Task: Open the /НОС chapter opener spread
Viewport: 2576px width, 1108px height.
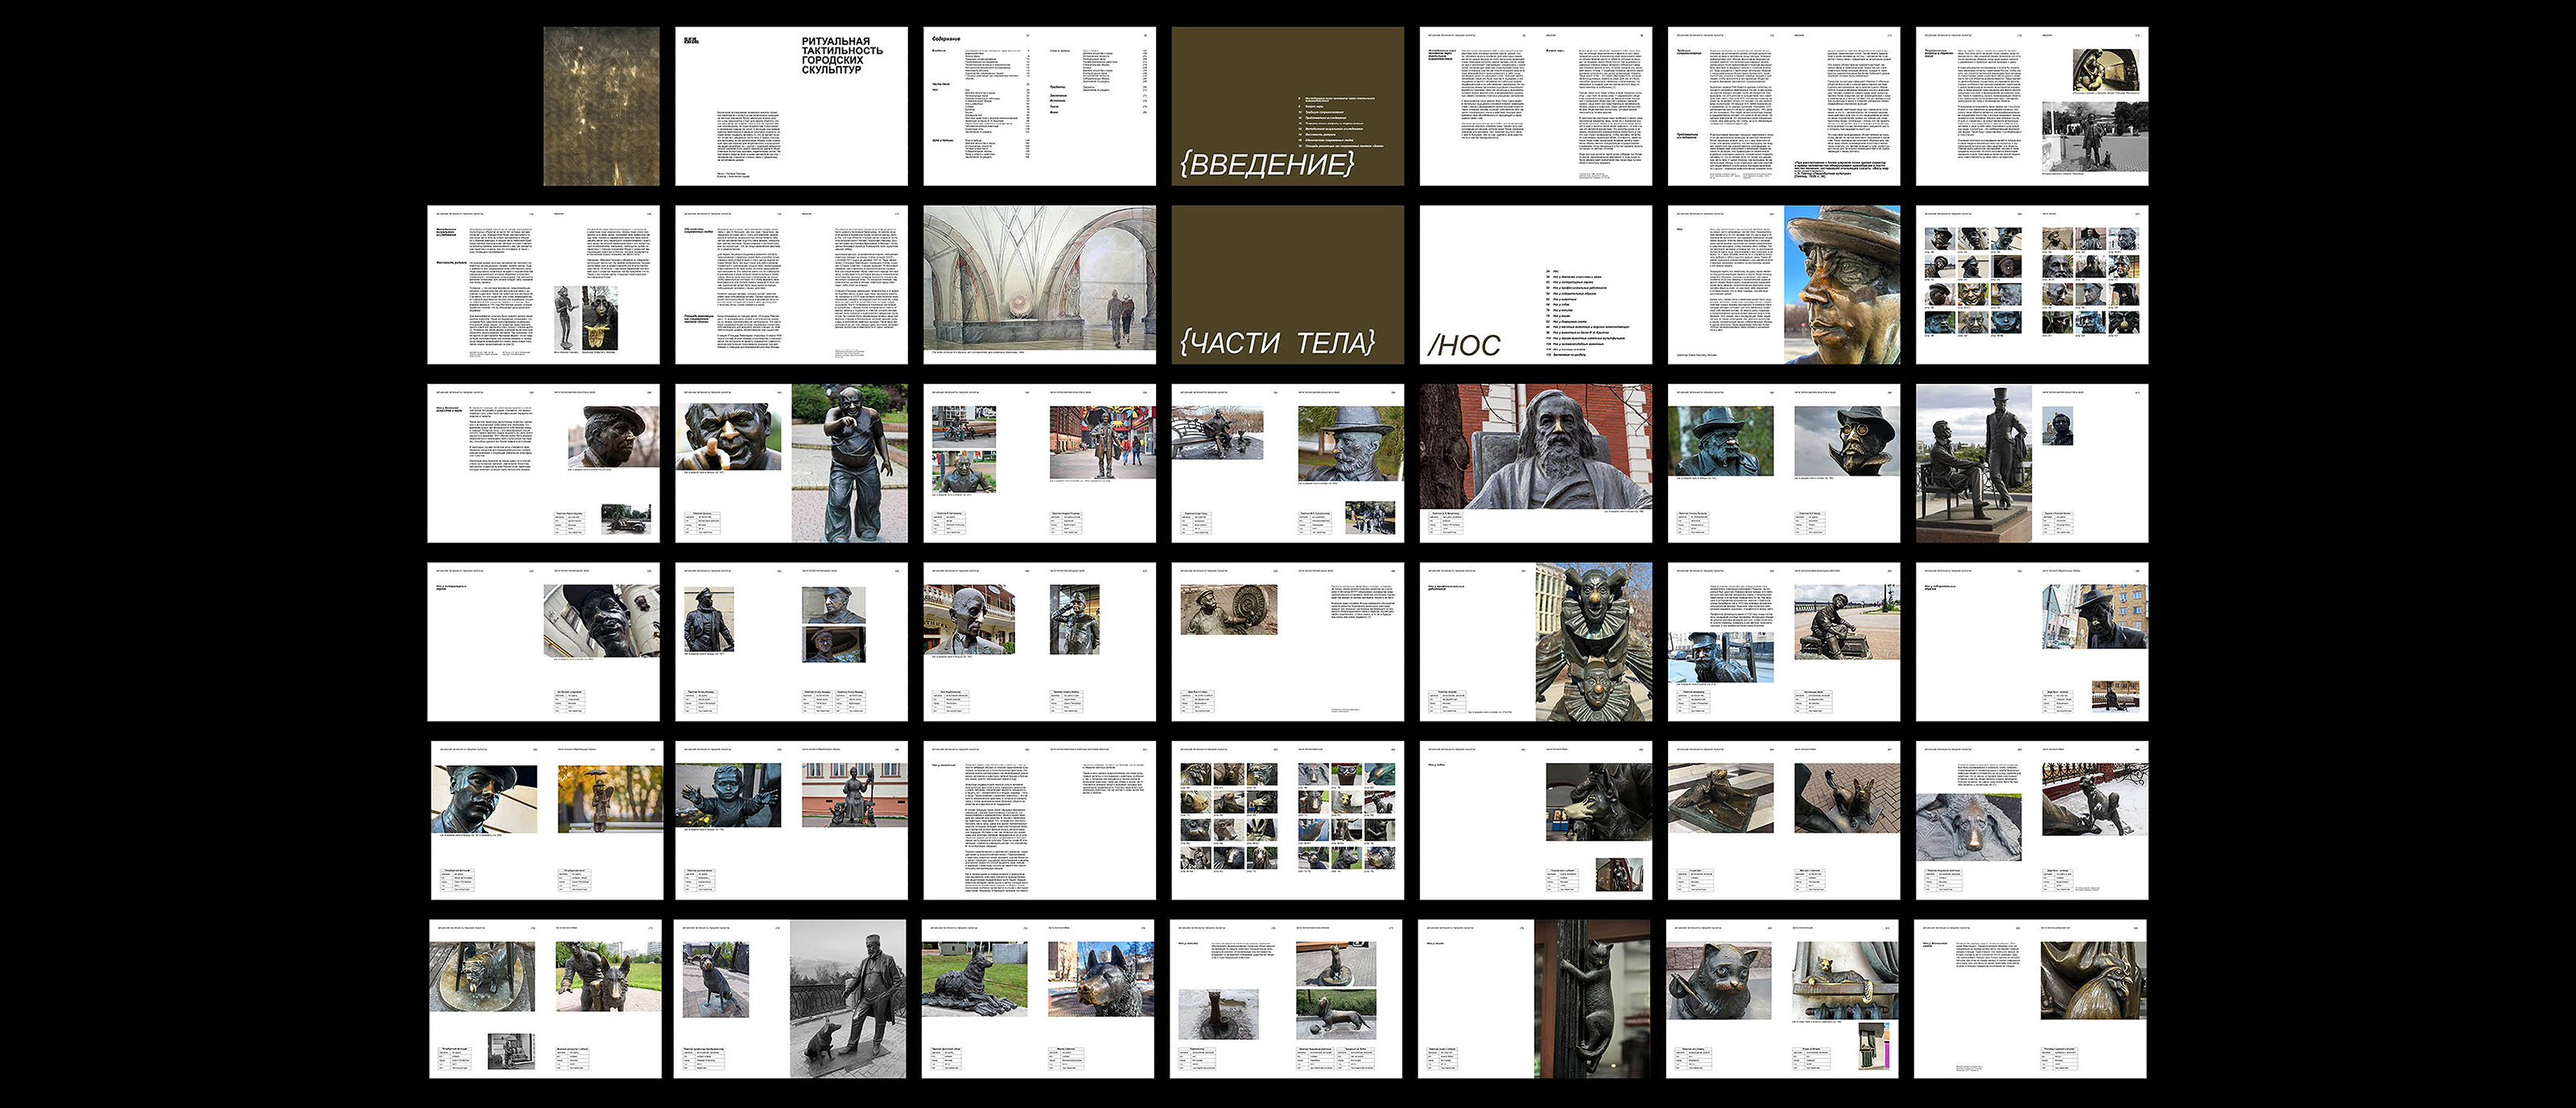Action: pos(1535,285)
